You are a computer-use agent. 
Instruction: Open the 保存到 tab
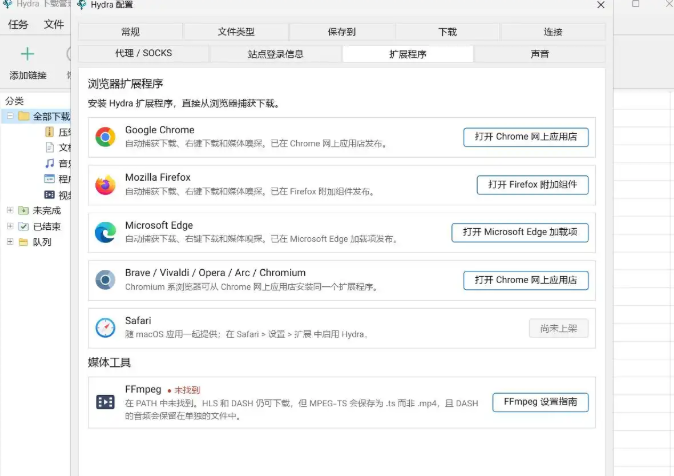[x=342, y=32]
